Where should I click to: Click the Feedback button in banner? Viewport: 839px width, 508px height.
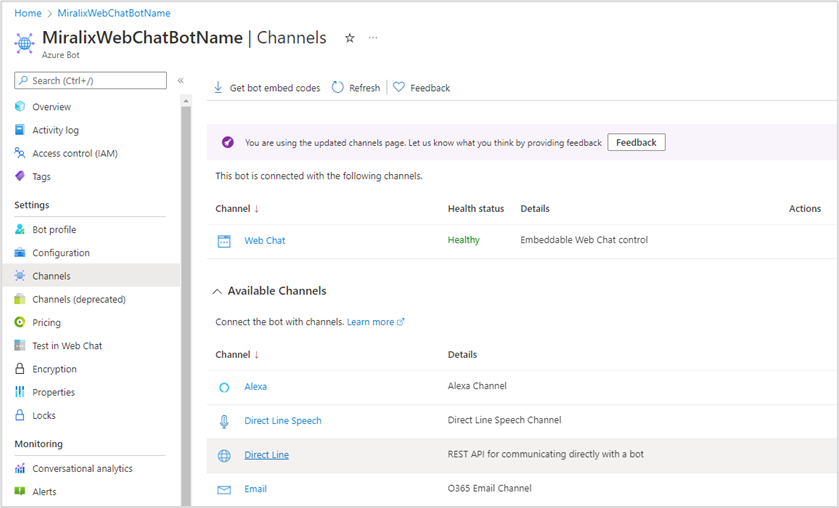(x=636, y=142)
